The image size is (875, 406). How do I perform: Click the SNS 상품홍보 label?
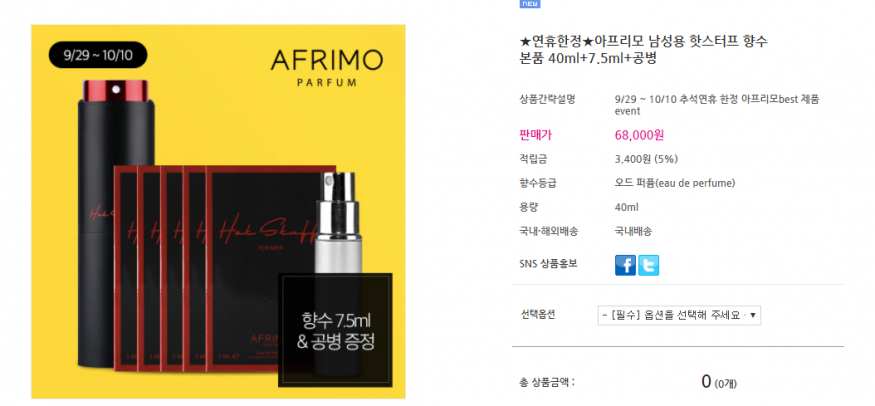coord(548,264)
